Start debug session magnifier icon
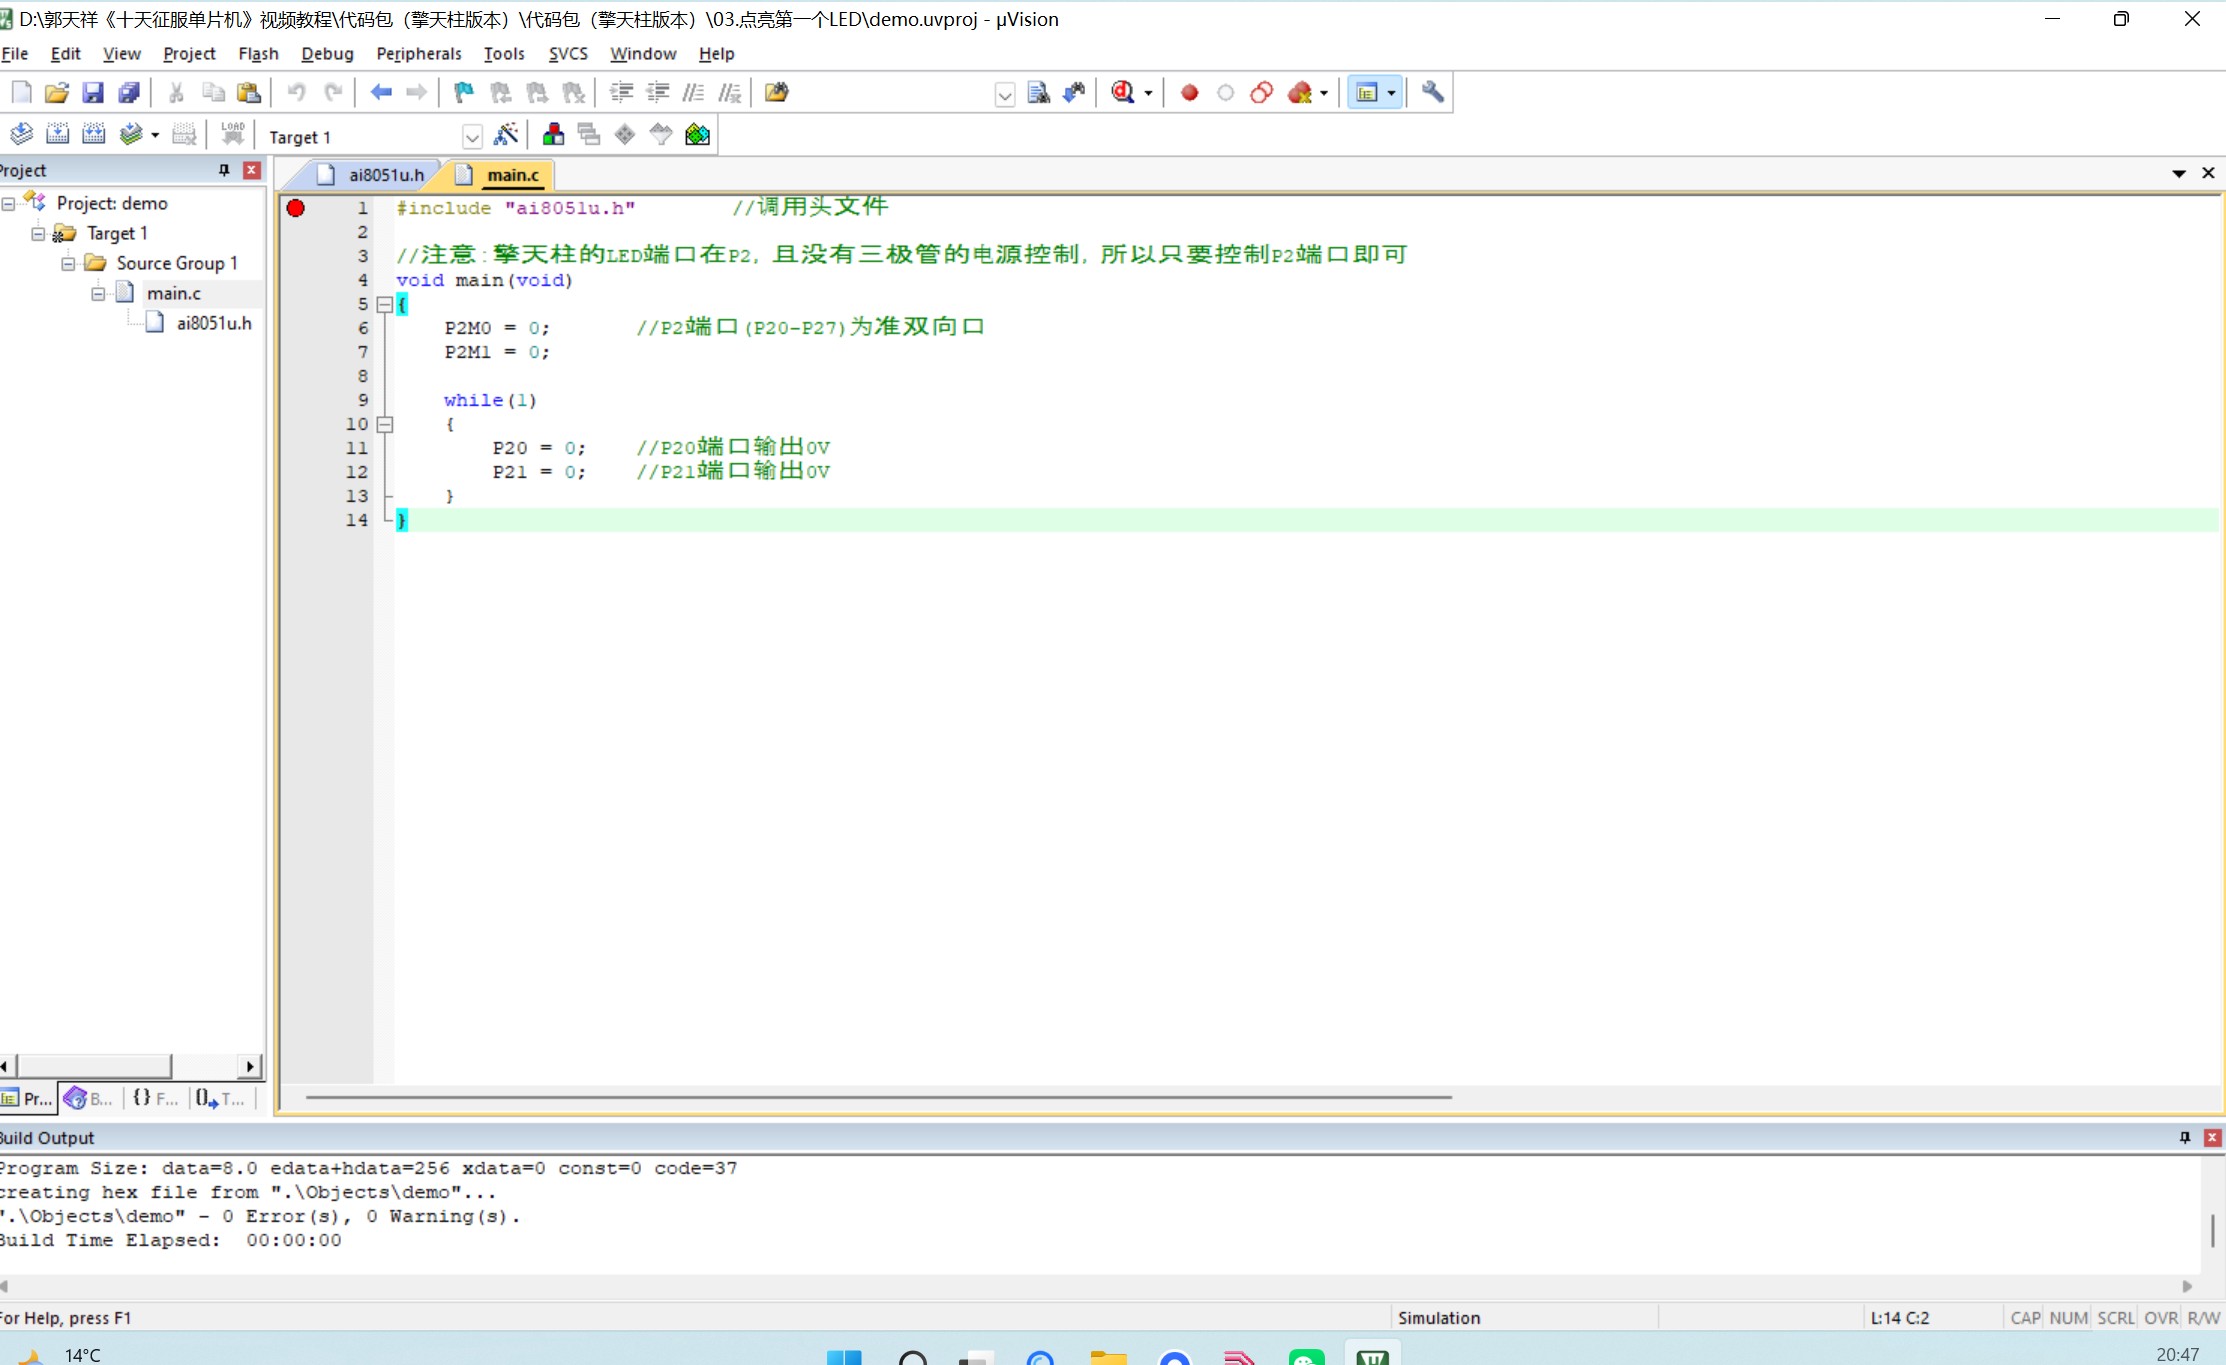This screenshot has height=1365, width=2226. [1123, 93]
